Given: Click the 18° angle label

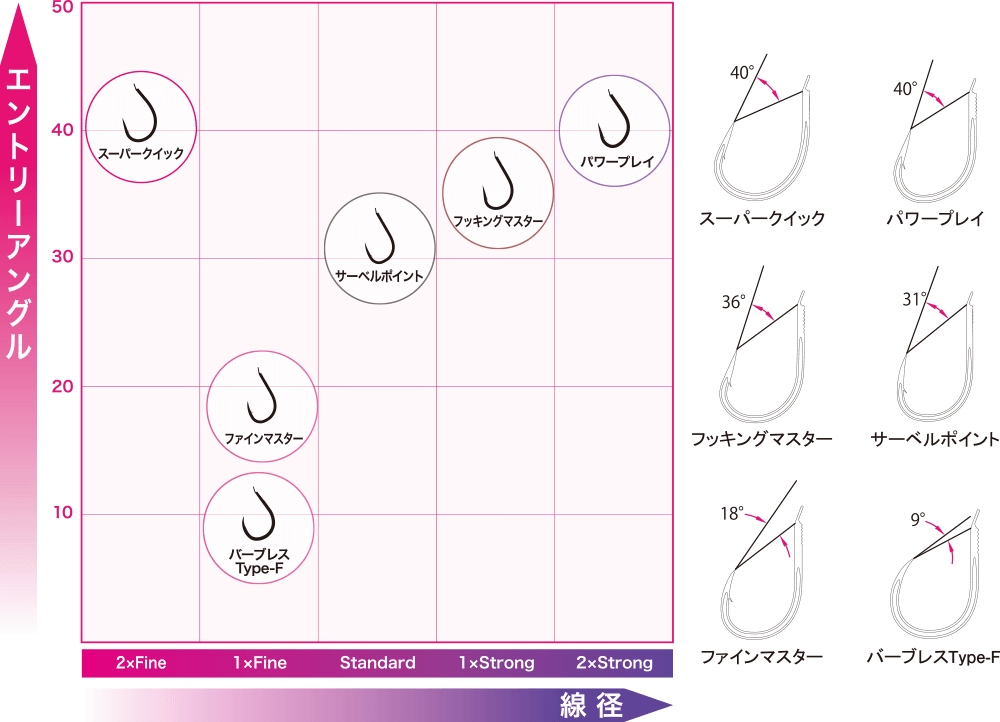Looking at the screenshot, I should point(732,513).
